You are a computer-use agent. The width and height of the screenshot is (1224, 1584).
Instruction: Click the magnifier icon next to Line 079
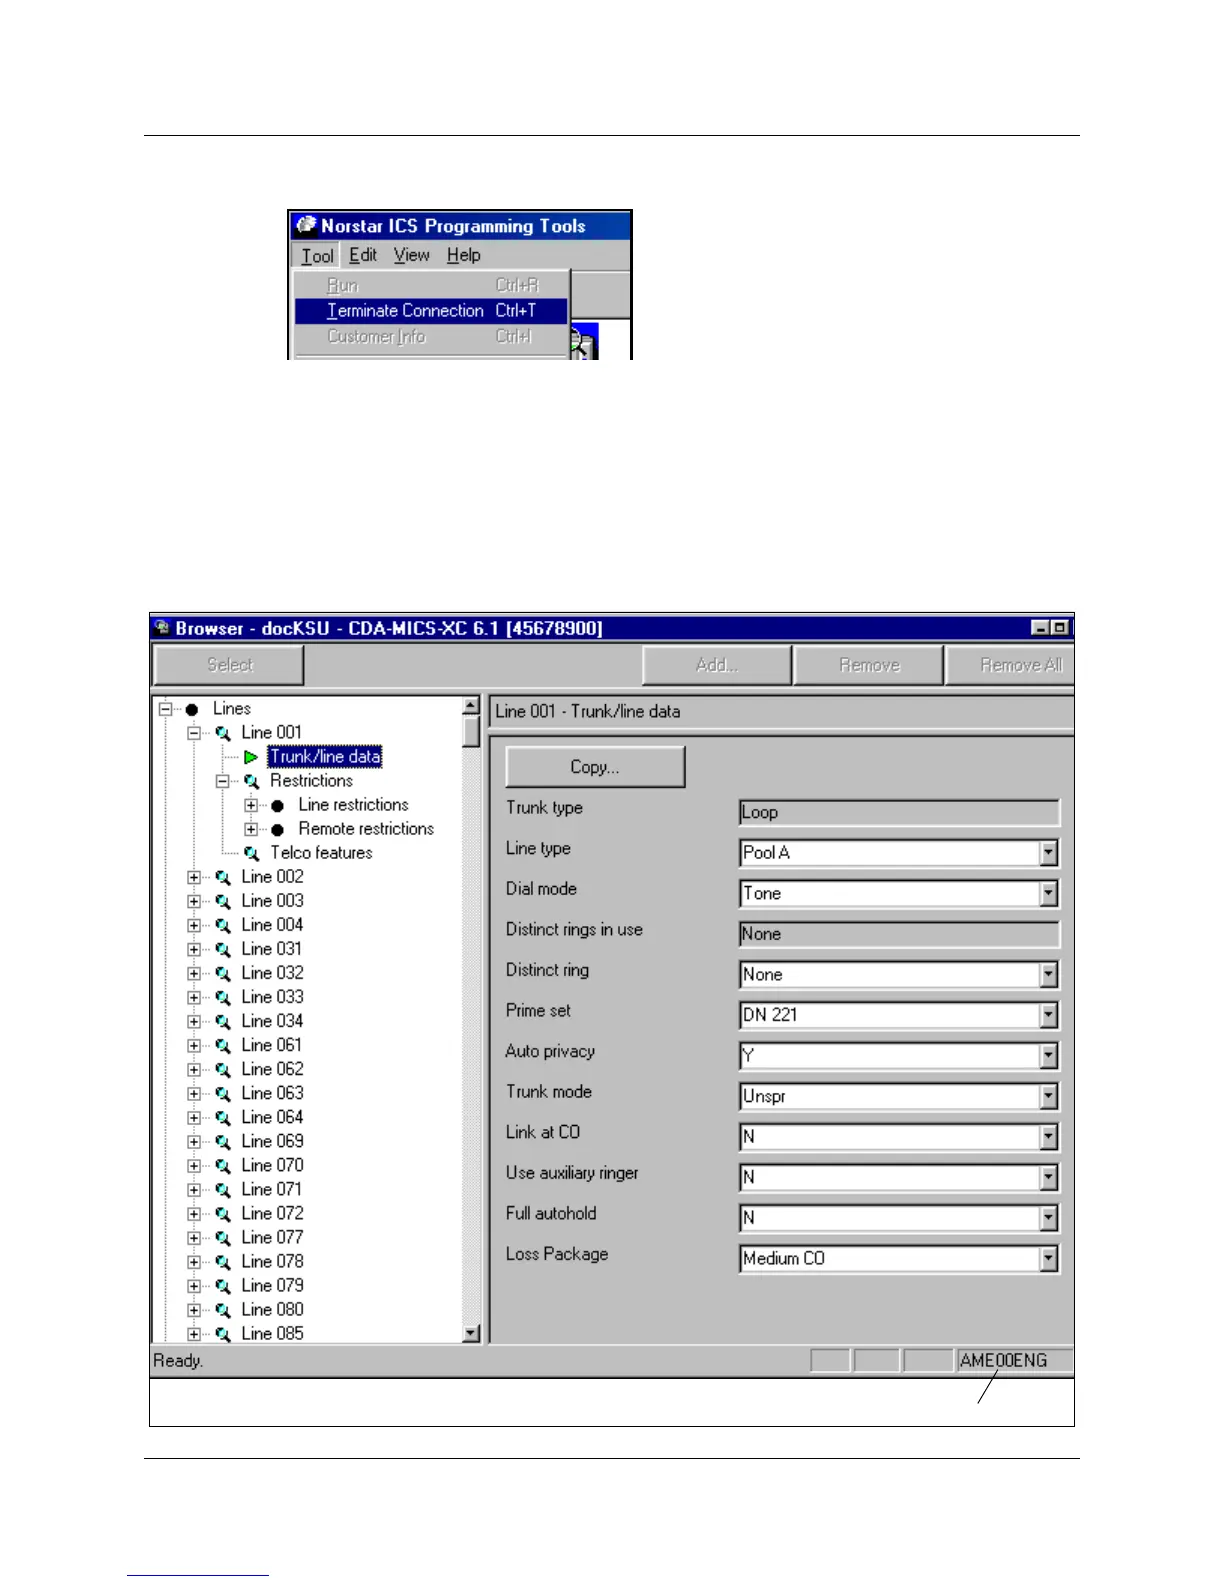(x=223, y=1285)
